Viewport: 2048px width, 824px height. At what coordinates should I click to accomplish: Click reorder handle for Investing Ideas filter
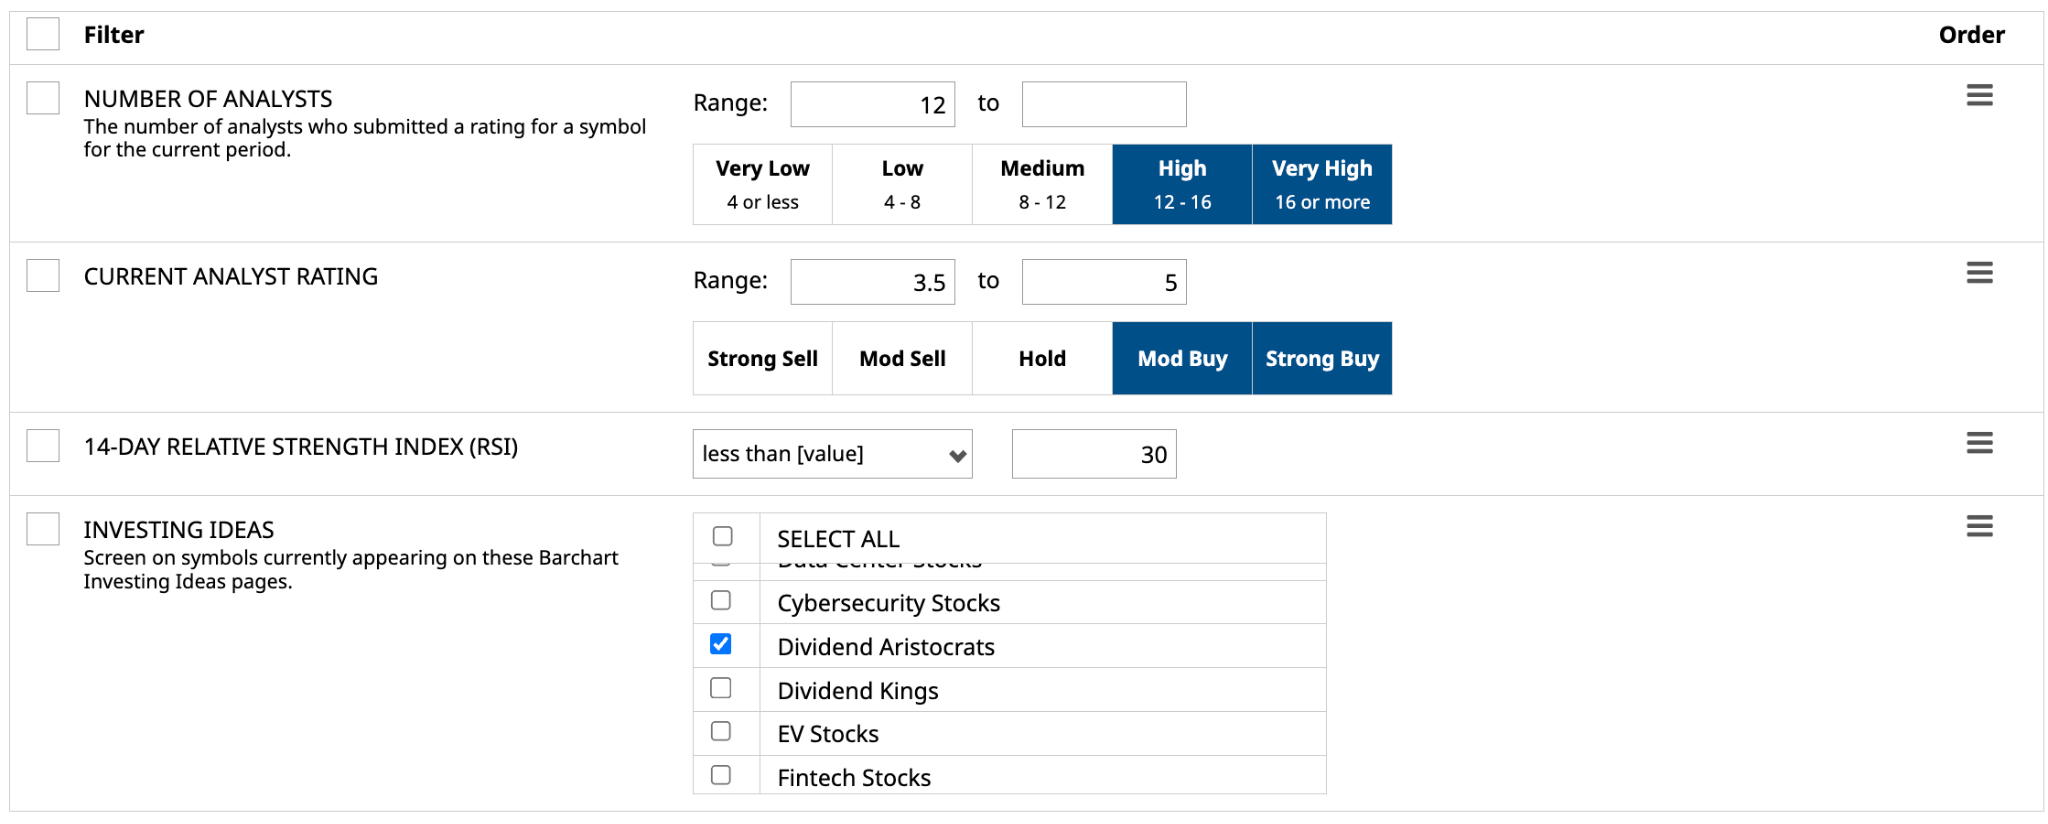tap(1979, 526)
